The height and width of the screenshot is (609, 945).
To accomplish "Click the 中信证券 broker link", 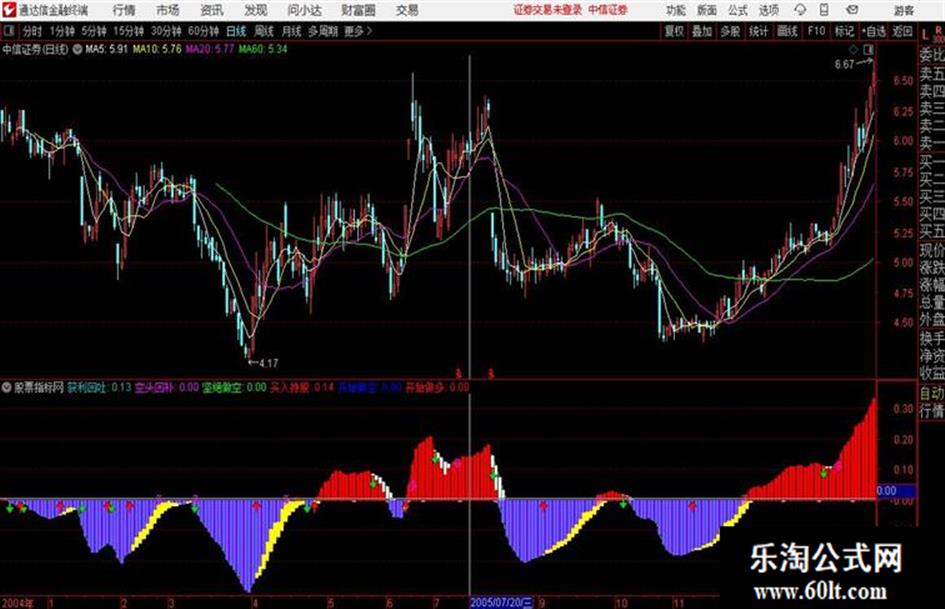I will [608, 10].
